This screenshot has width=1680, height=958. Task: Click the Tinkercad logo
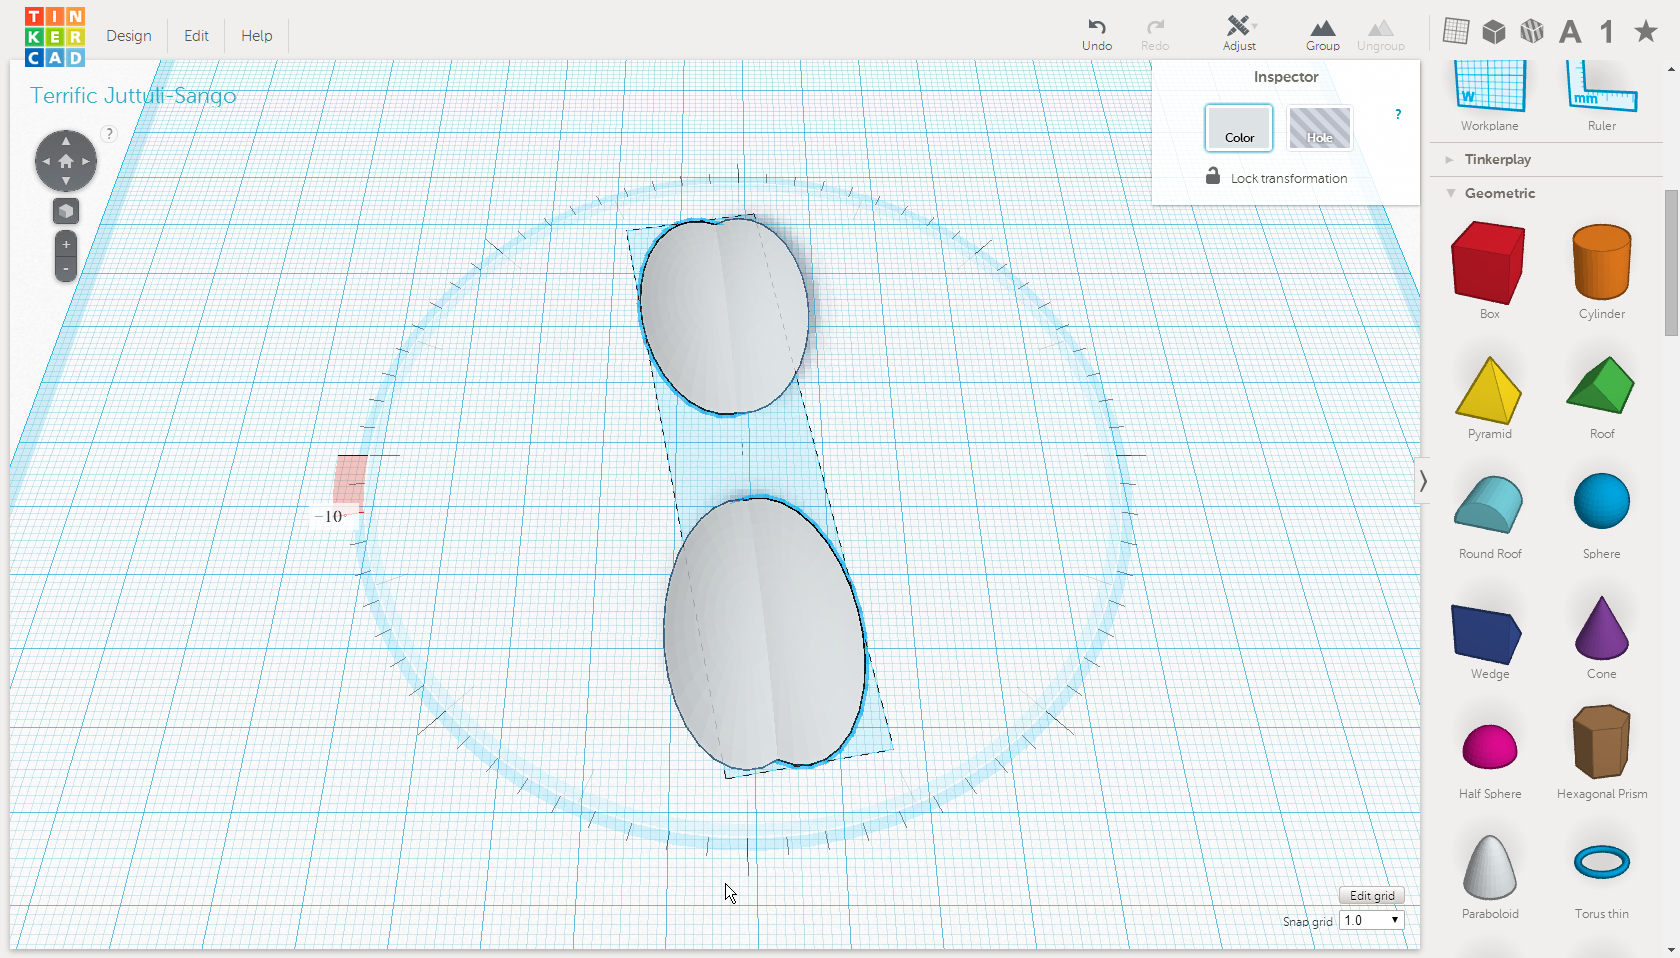click(x=55, y=36)
